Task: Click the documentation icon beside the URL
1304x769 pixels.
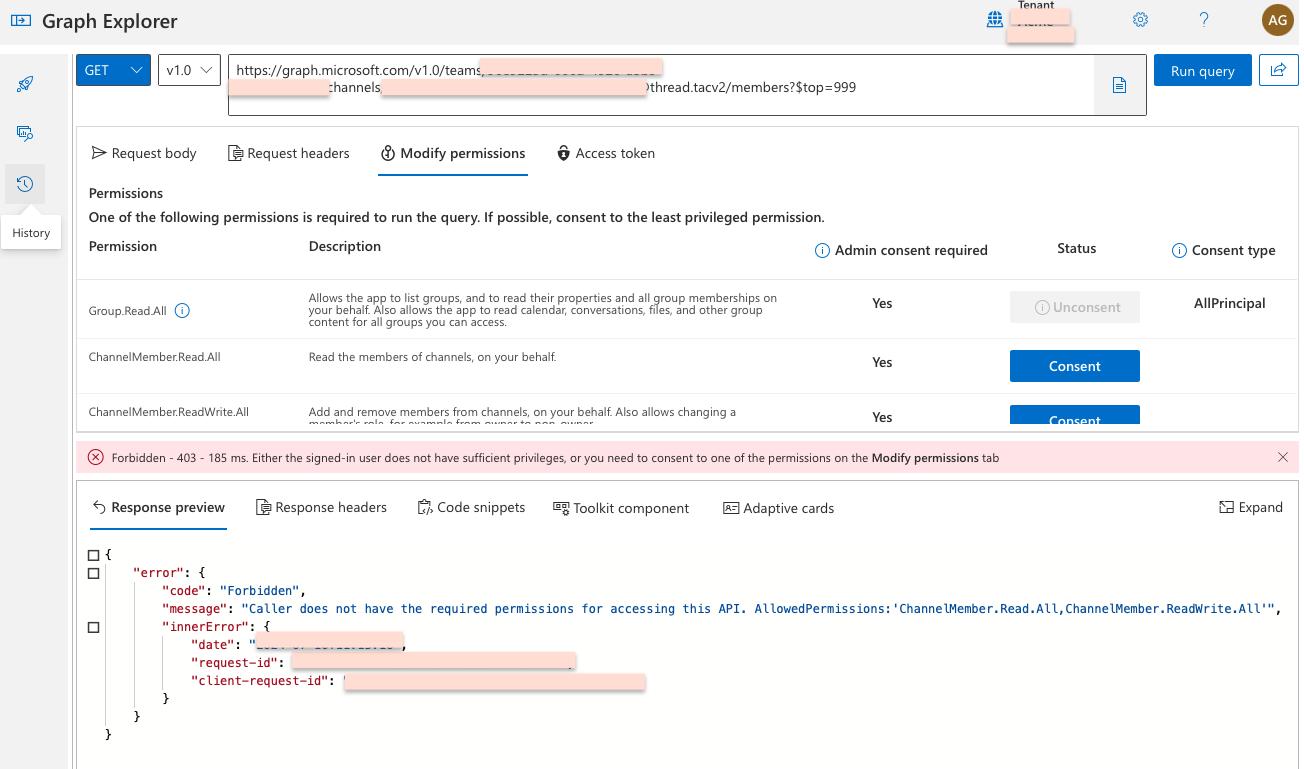Action: (1119, 86)
